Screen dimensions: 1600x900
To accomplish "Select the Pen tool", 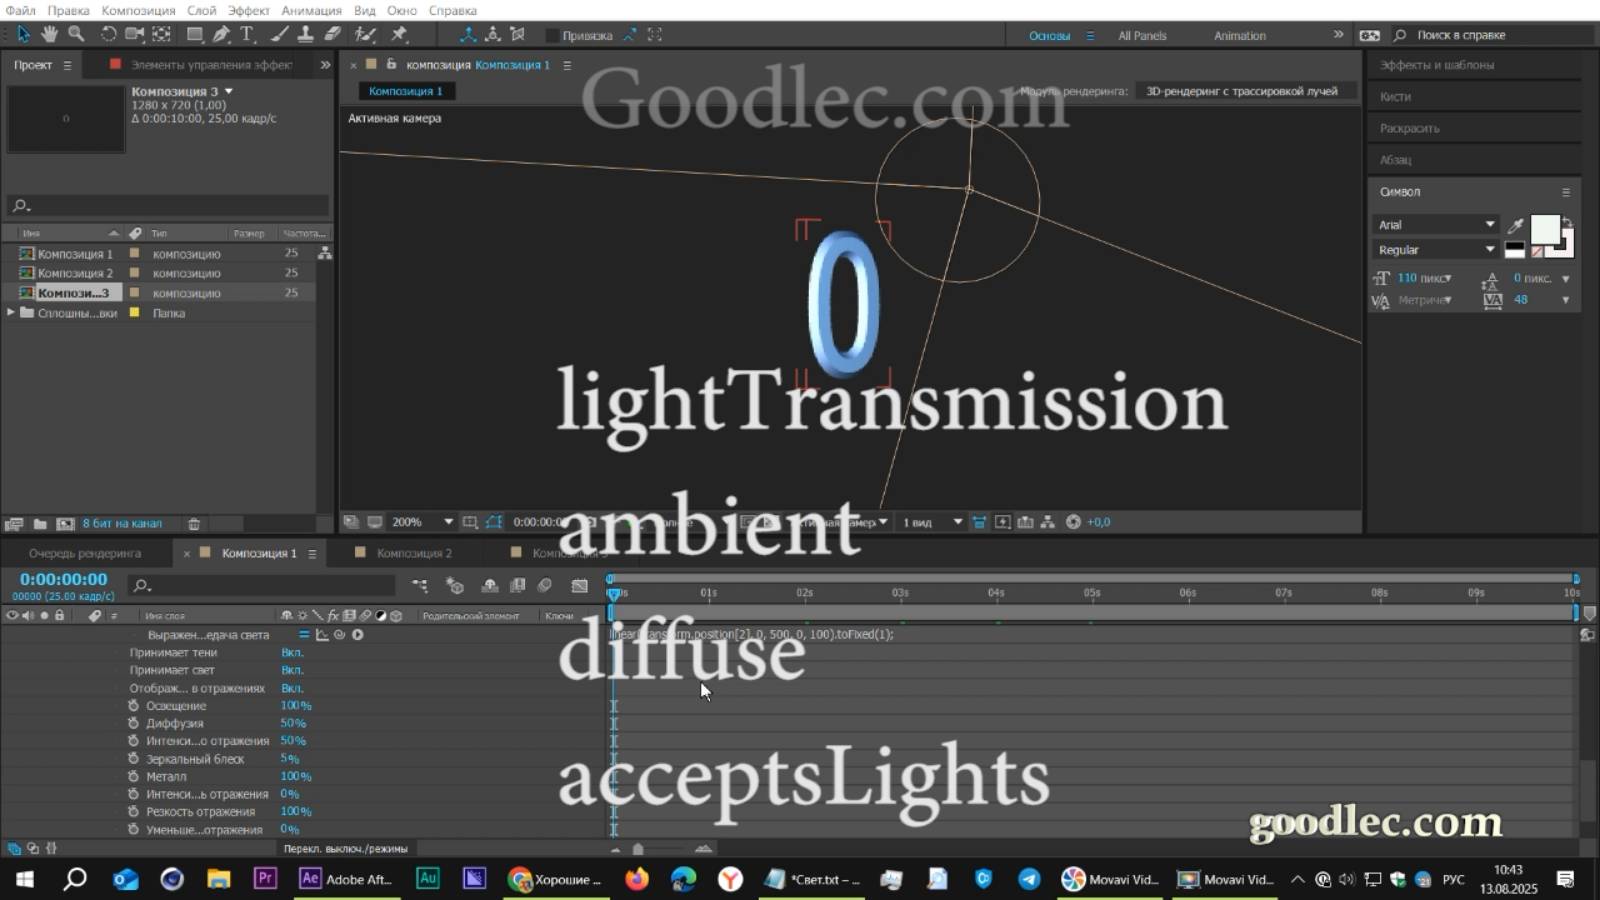I will [x=222, y=34].
